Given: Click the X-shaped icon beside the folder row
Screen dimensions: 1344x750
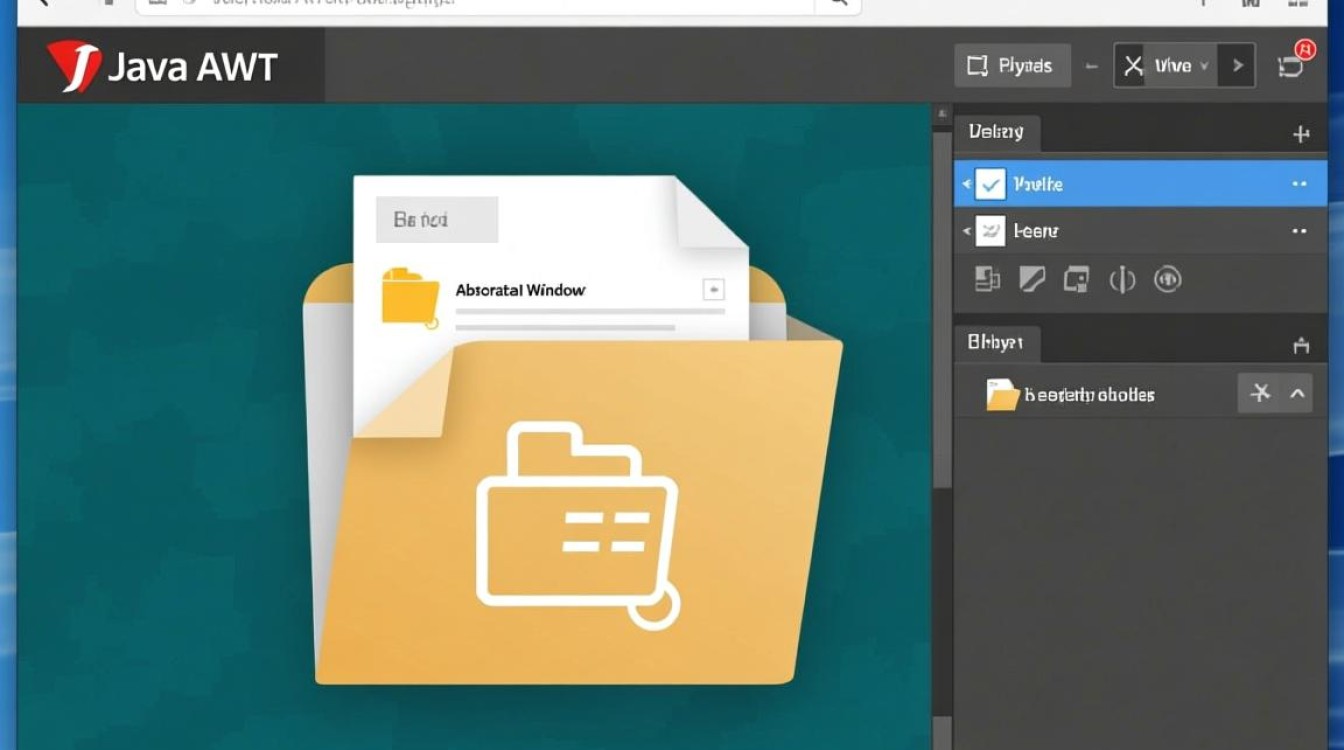Looking at the screenshot, I should (x=1260, y=393).
